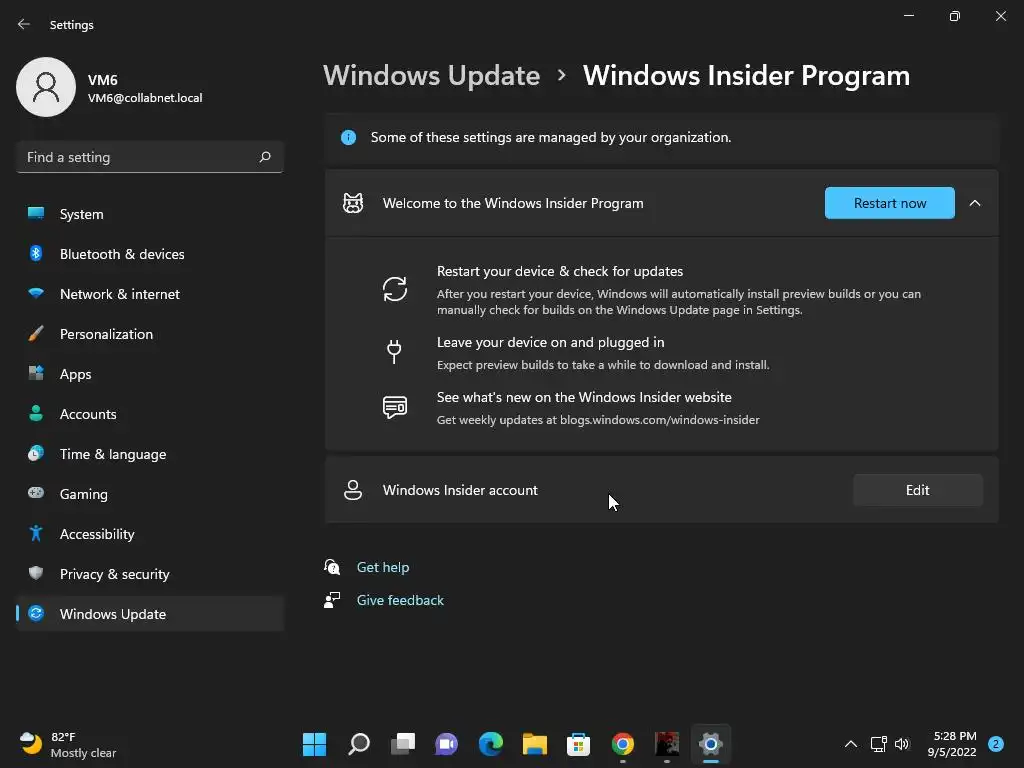Click the Windows Update sync icon in sidebar
This screenshot has height=768, width=1024.
tap(36, 613)
